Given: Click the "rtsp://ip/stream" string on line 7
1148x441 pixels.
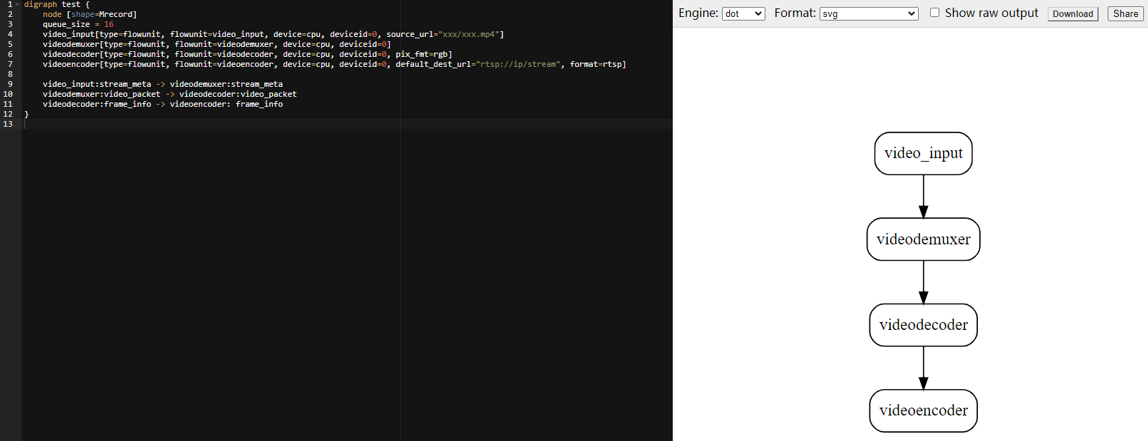Looking at the screenshot, I should (x=519, y=64).
